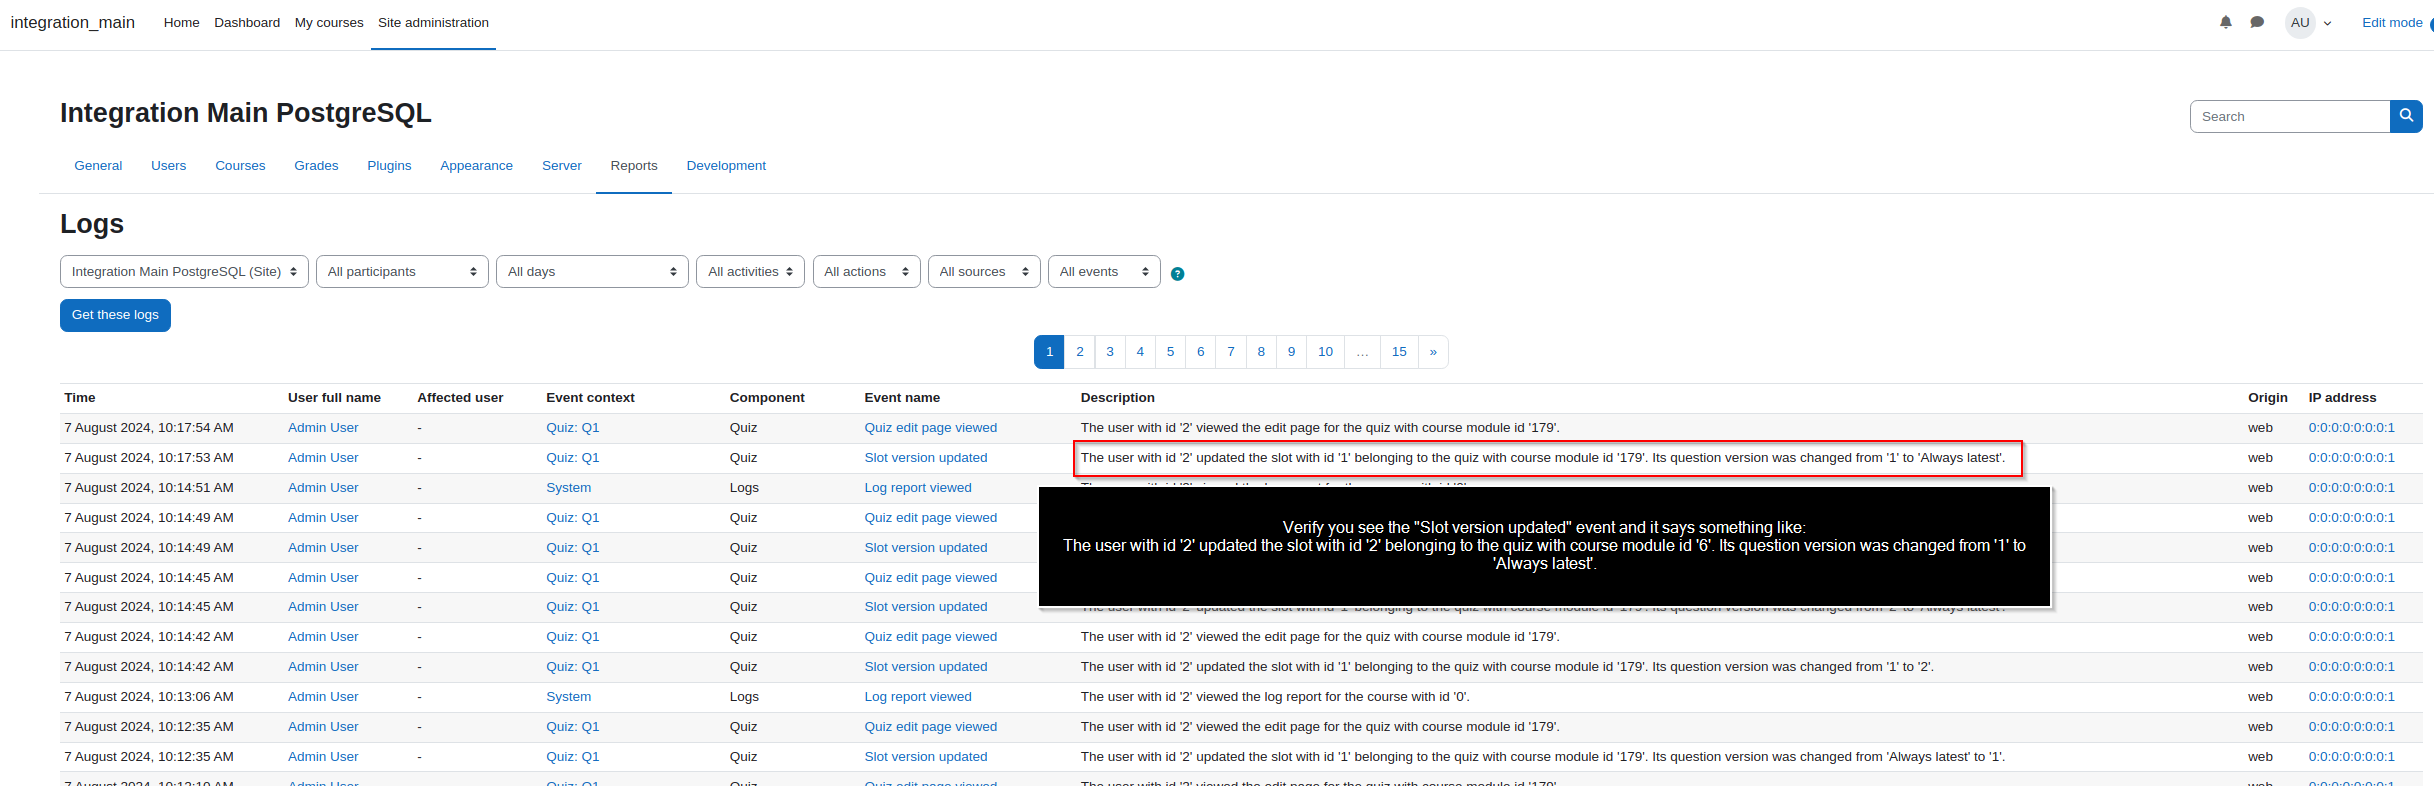Open Admin User link in 10:17:54 row
2434x786 pixels.
(323, 428)
